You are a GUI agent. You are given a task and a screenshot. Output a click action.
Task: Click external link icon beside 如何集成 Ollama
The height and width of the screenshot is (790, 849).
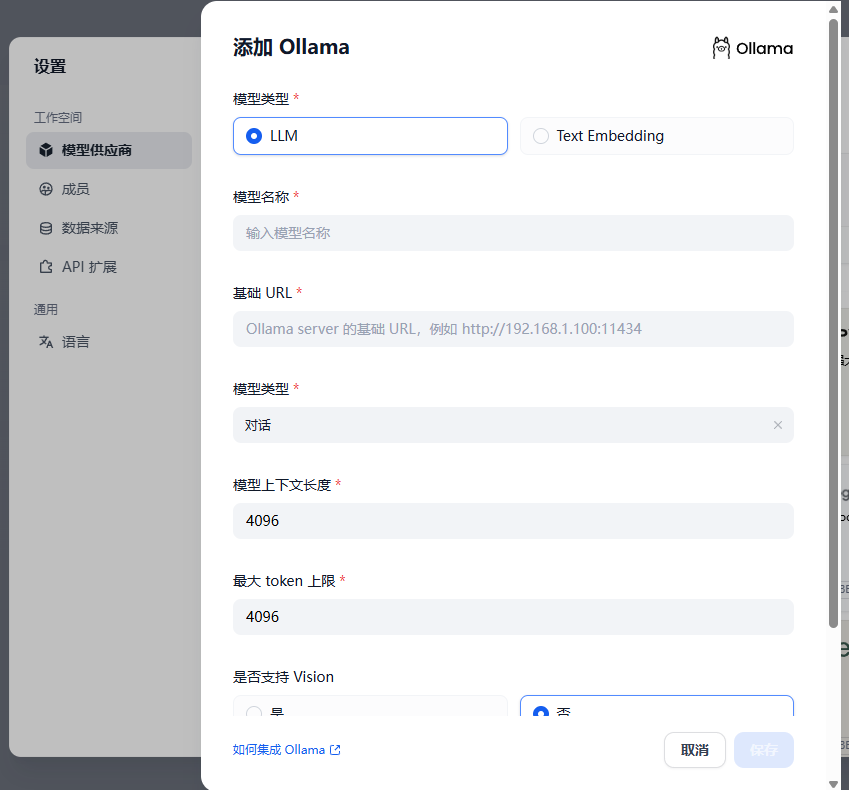pos(335,750)
